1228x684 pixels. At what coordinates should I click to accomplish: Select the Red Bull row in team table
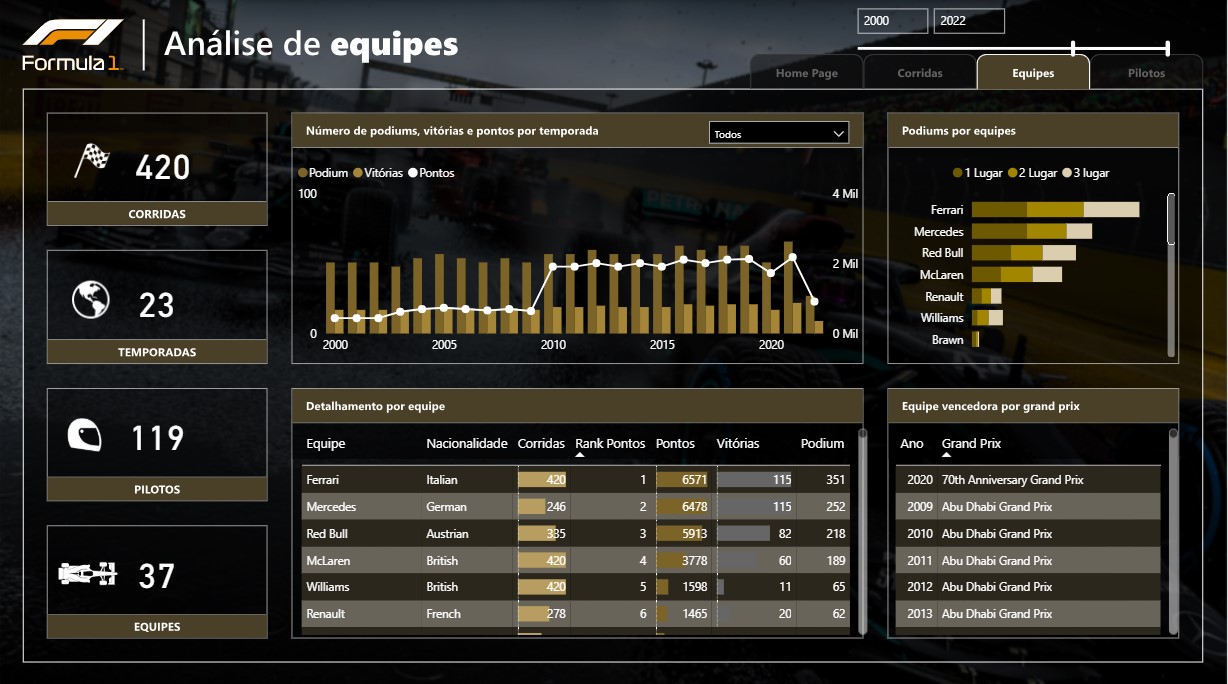[576, 534]
